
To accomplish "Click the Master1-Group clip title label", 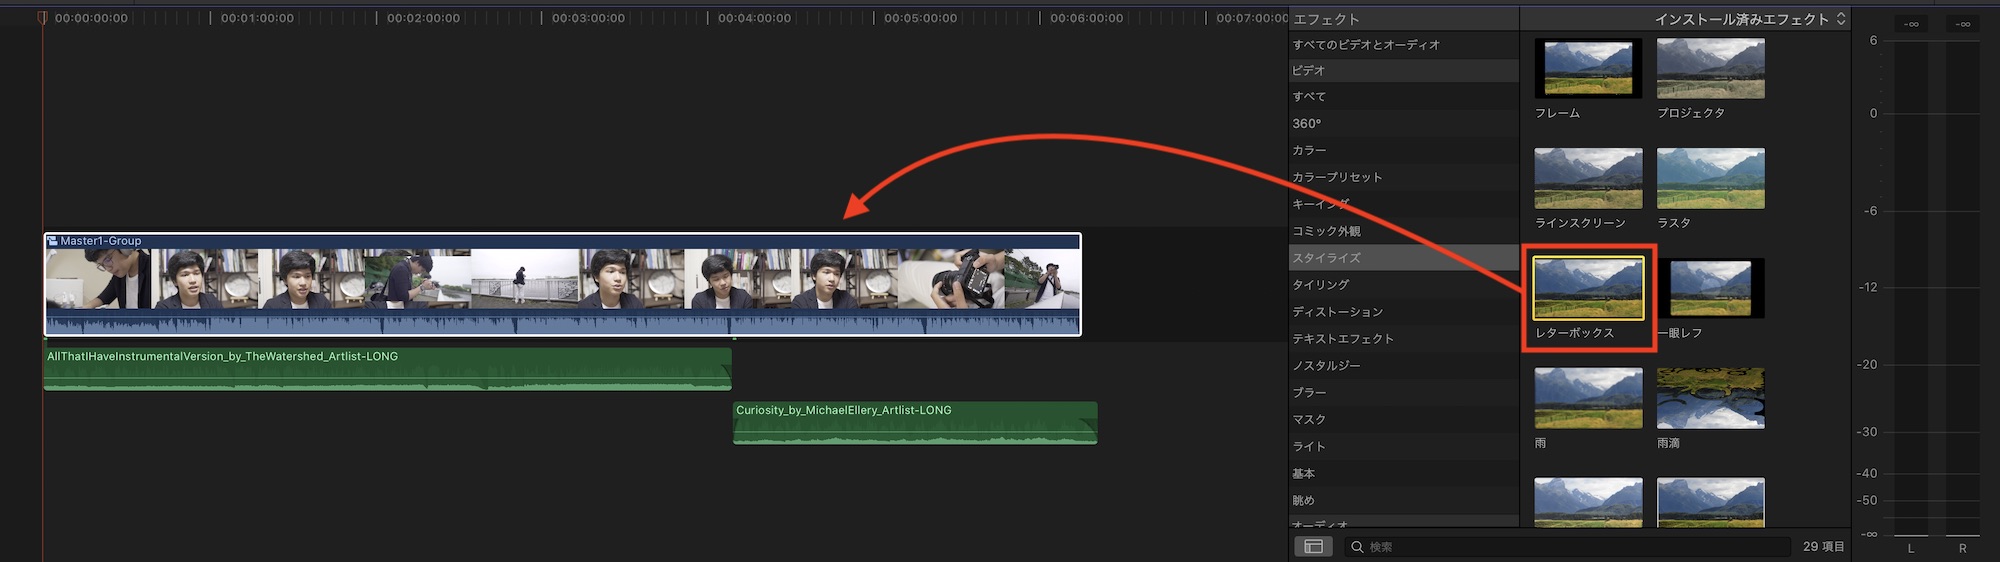I will (101, 241).
